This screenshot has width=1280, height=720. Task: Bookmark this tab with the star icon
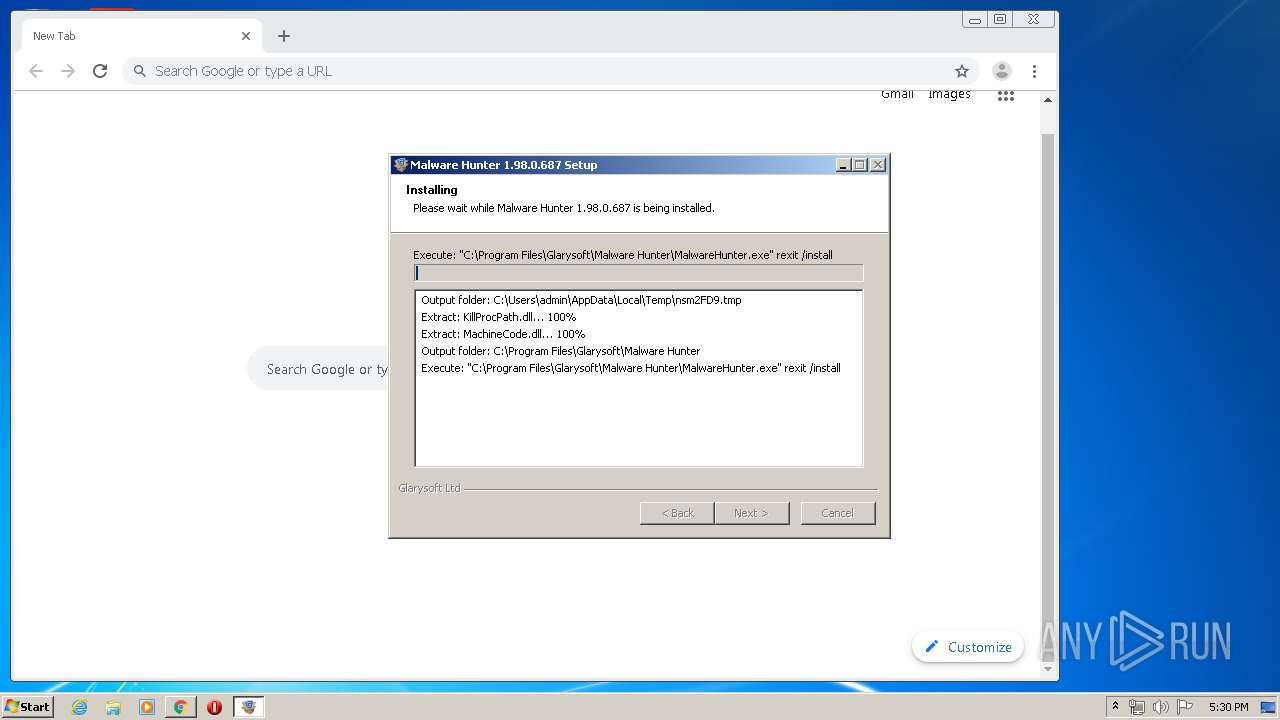click(962, 71)
